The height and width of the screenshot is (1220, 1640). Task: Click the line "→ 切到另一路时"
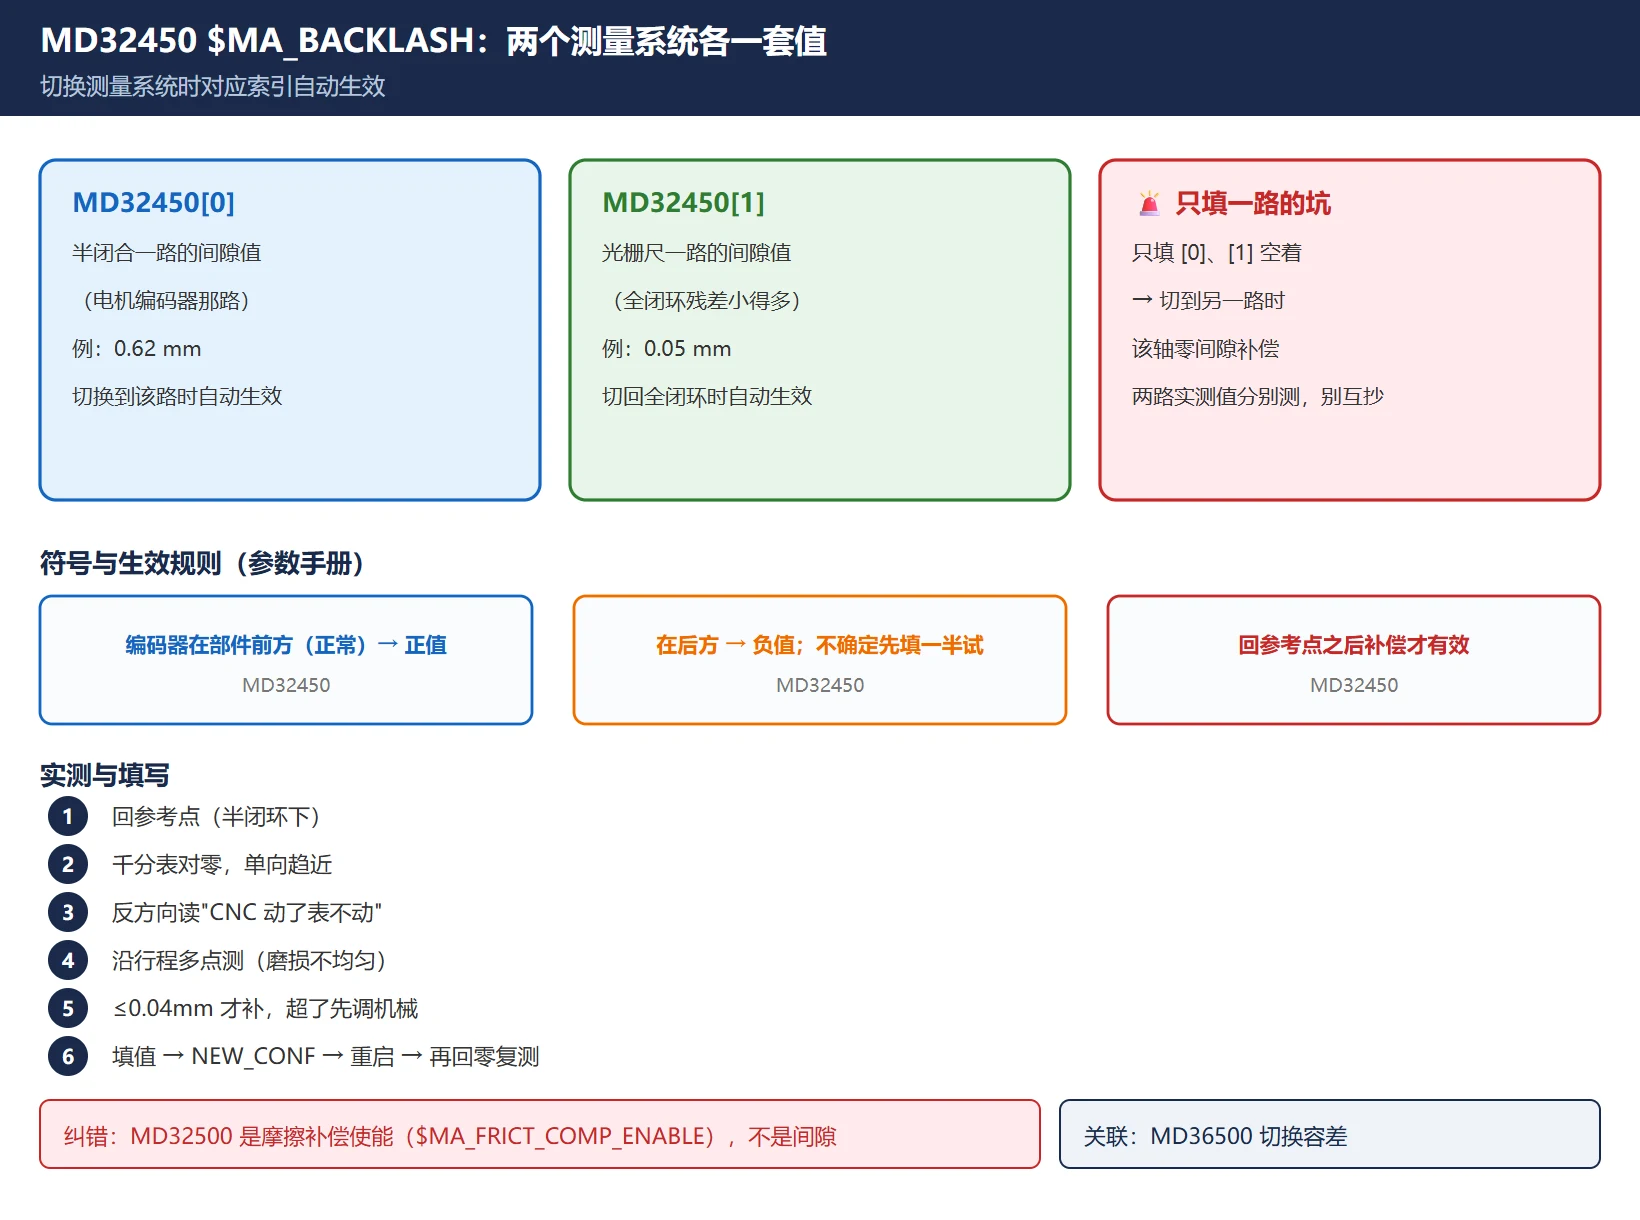(1209, 301)
